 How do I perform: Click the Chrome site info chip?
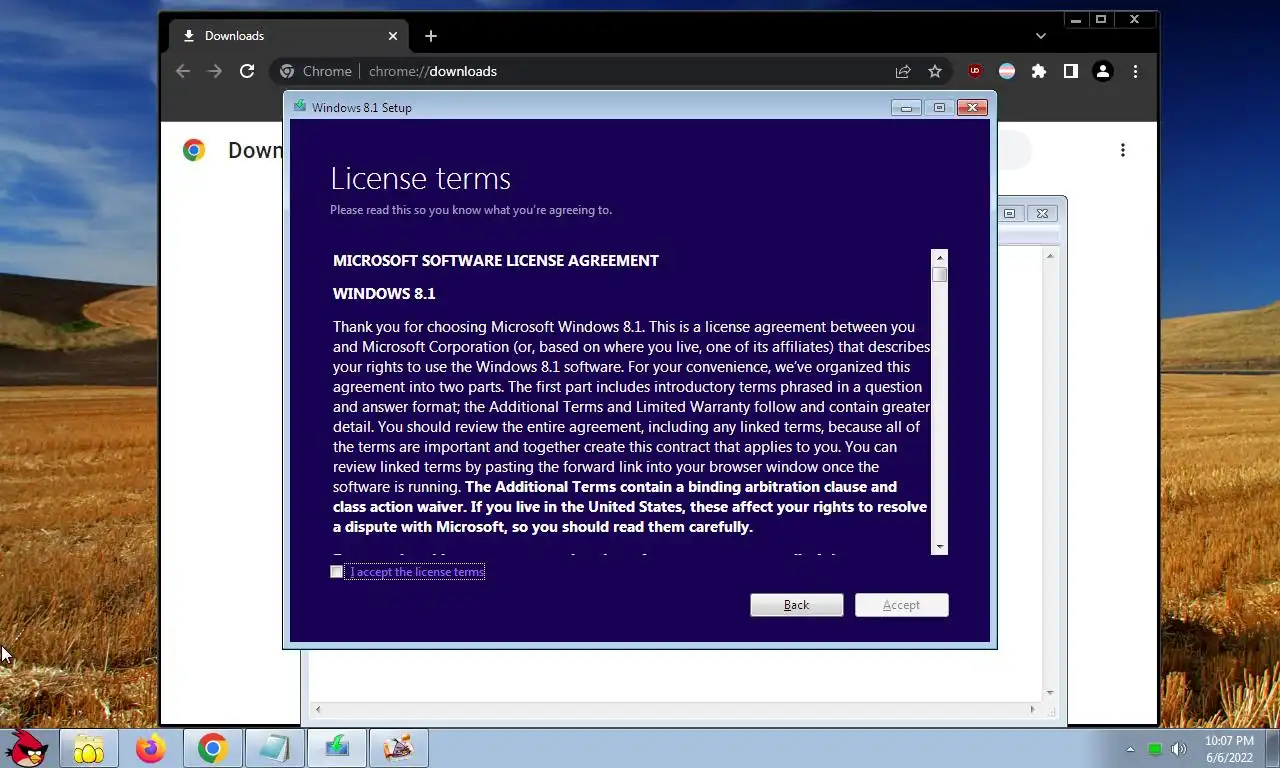pos(315,71)
